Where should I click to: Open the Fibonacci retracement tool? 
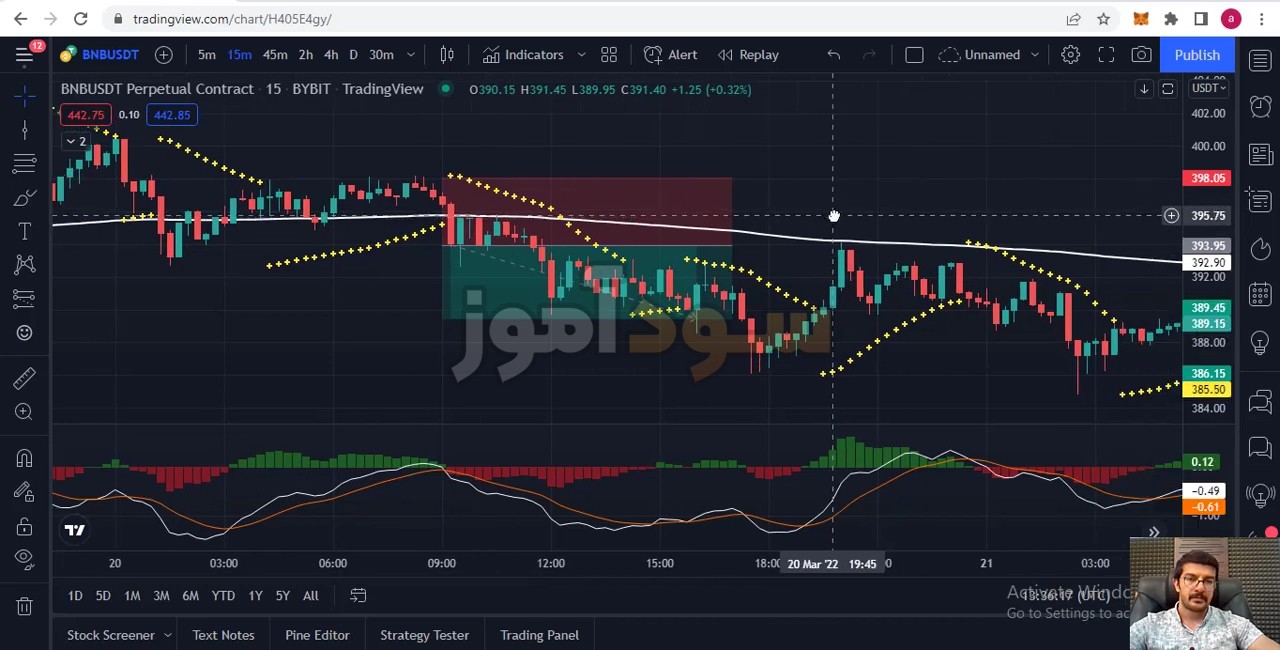[25, 164]
